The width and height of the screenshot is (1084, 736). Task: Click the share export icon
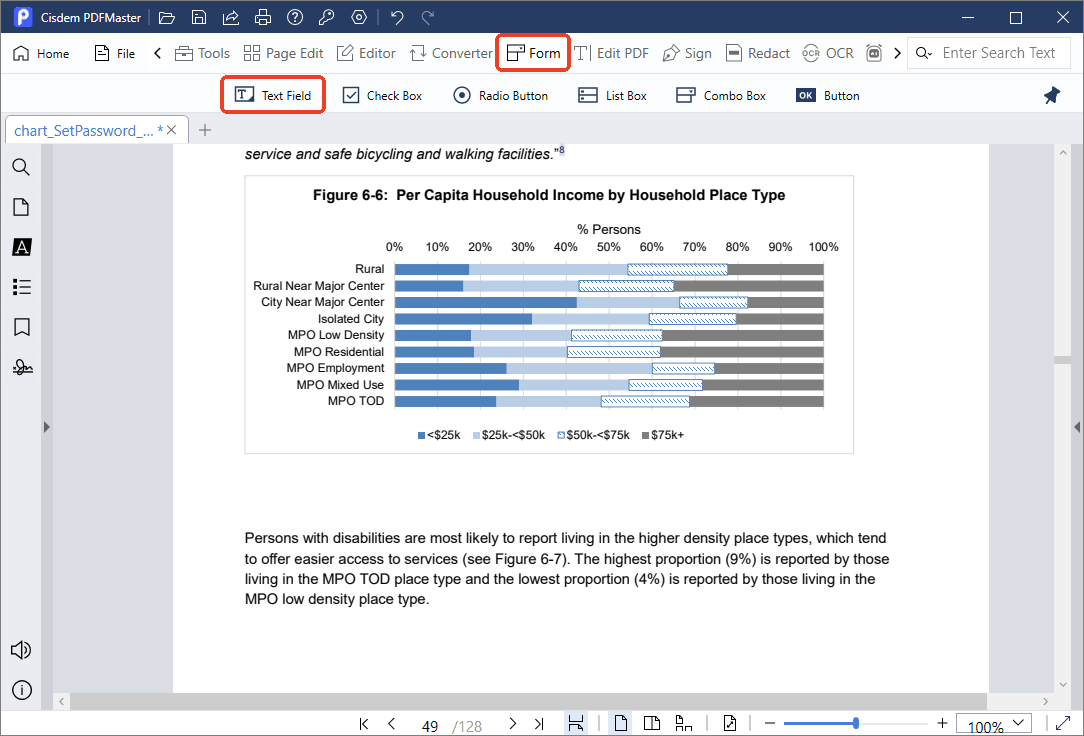click(x=230, y=17)
